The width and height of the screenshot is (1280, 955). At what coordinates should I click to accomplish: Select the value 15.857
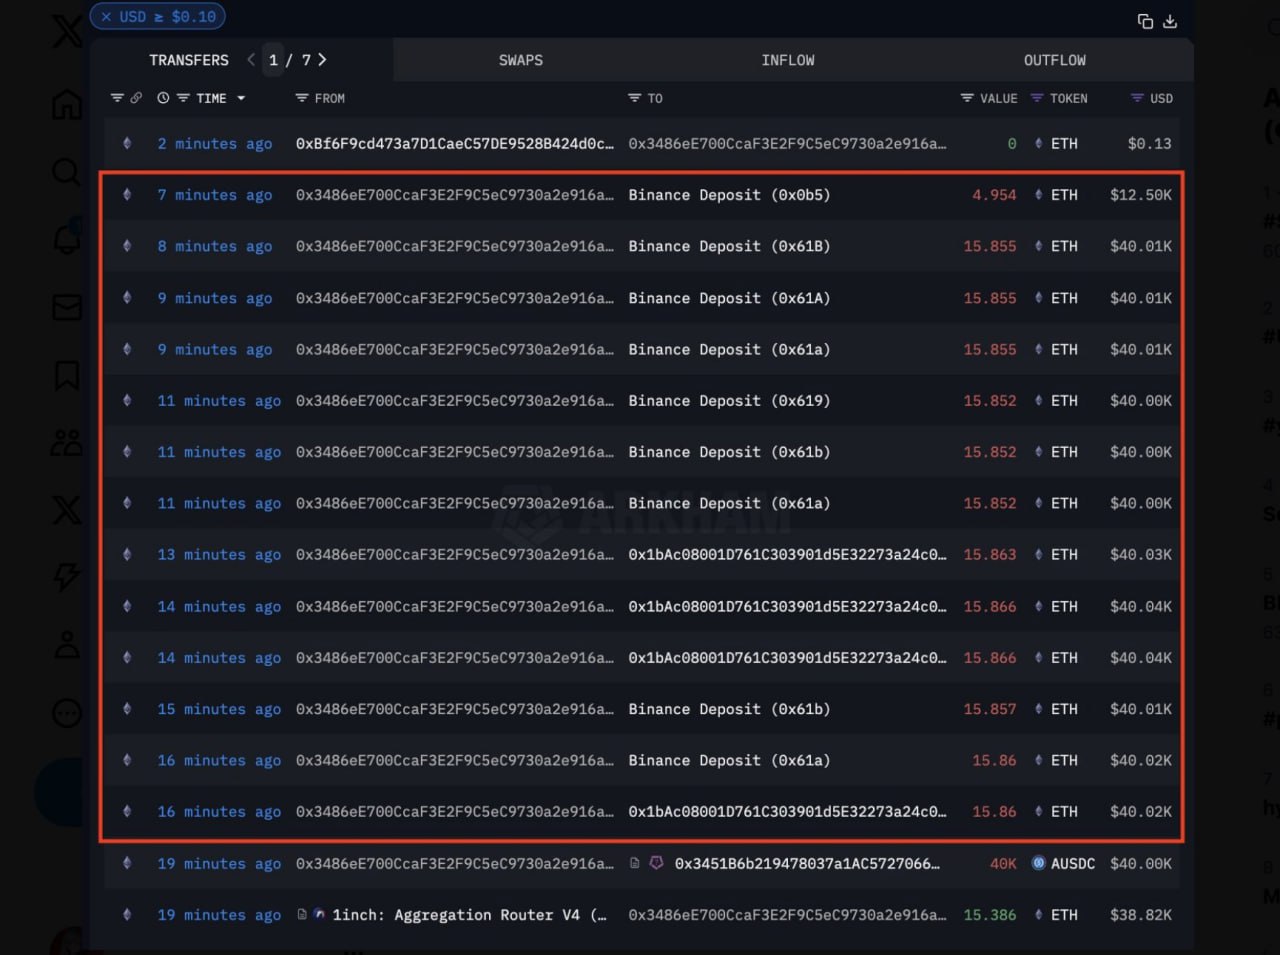coord(990,709)
